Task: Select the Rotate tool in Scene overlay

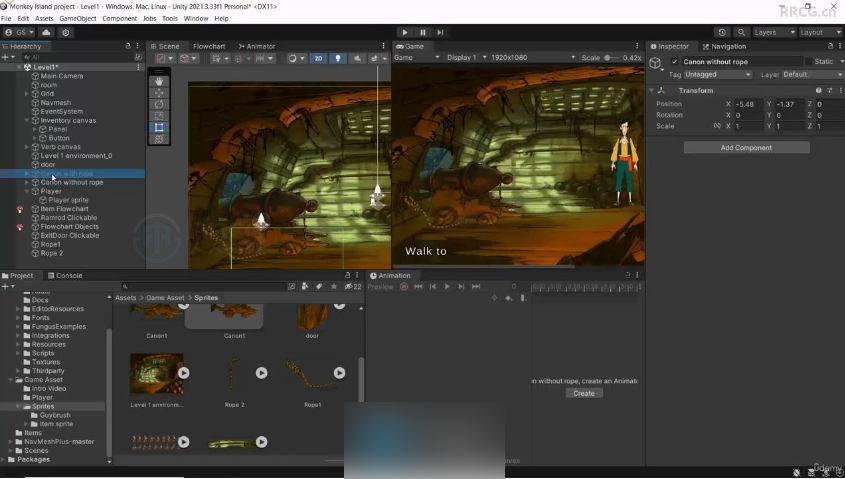Action: 159,104
